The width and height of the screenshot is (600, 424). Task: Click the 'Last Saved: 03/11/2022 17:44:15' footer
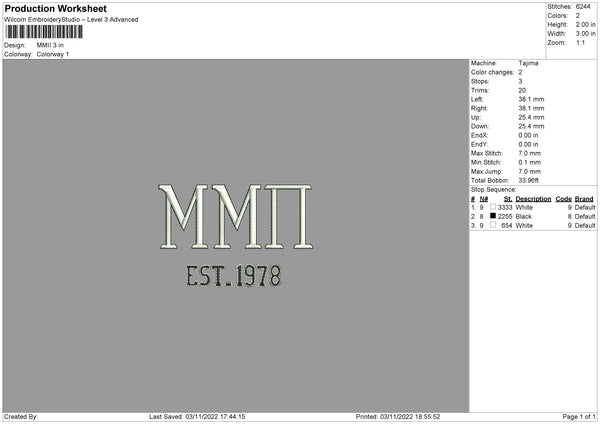197,417
